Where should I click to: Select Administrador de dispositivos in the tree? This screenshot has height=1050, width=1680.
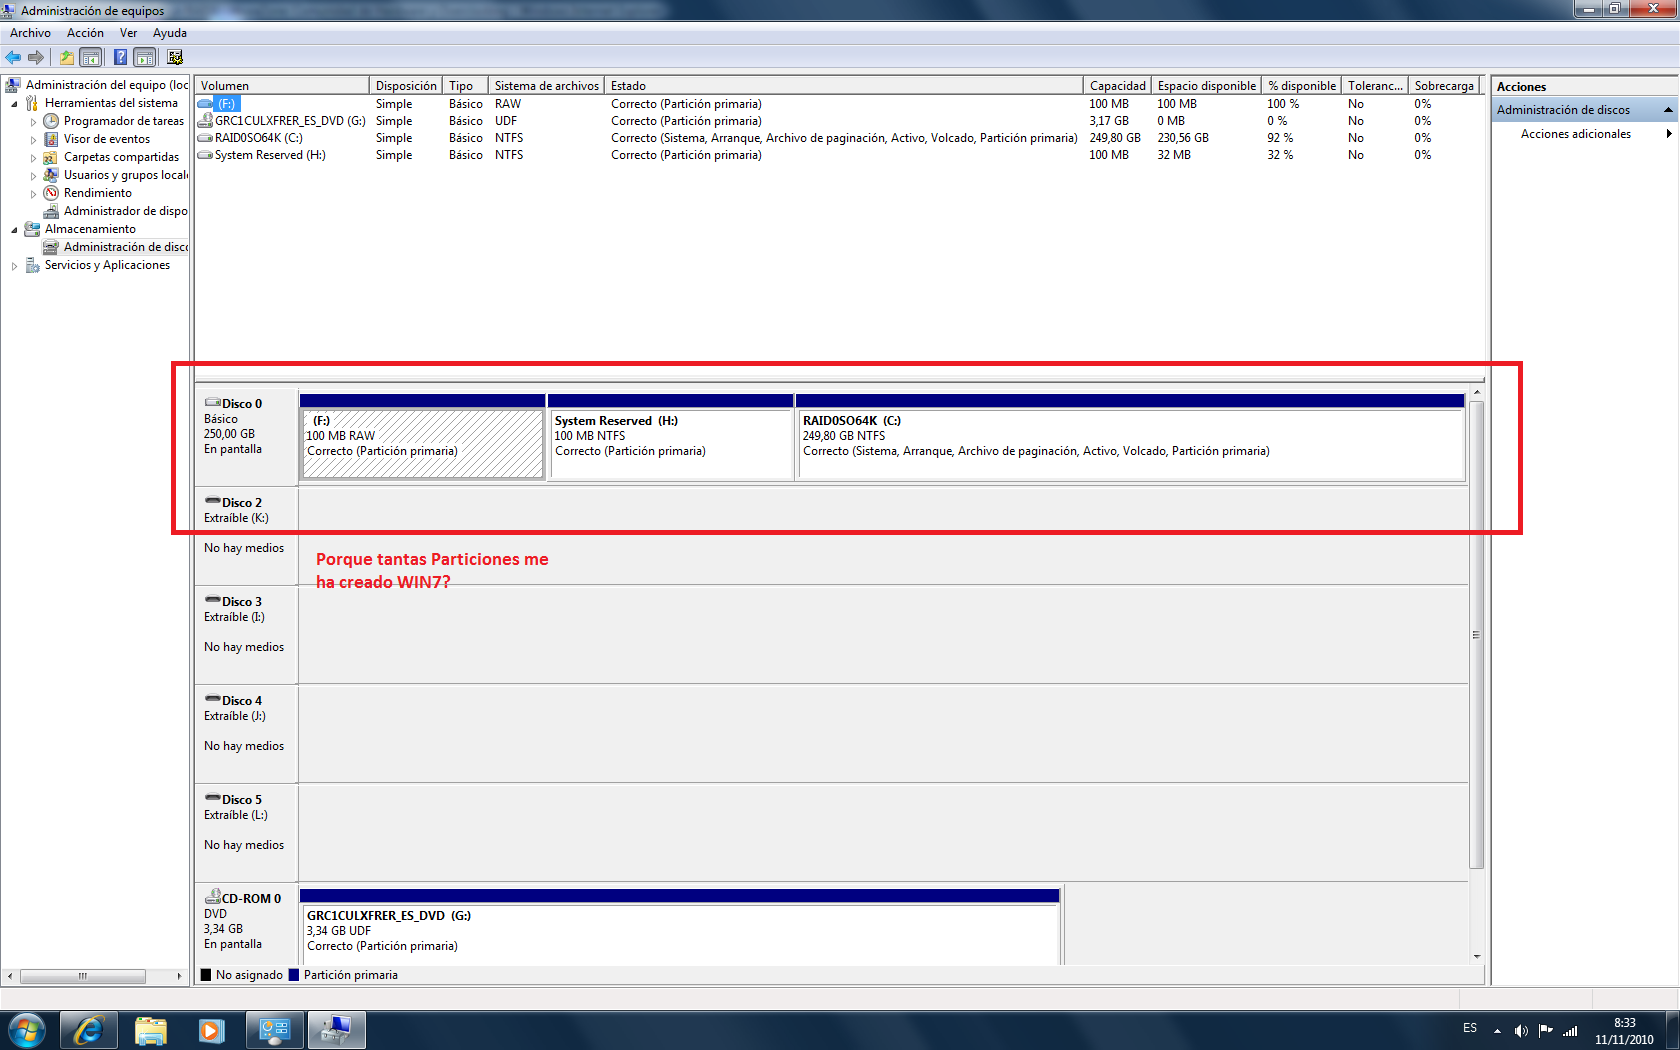point(125,211)
